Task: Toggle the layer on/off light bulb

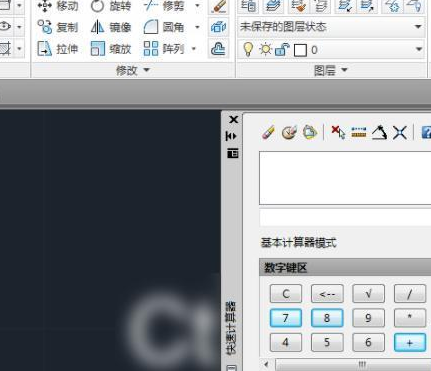Action: [248, 50]
